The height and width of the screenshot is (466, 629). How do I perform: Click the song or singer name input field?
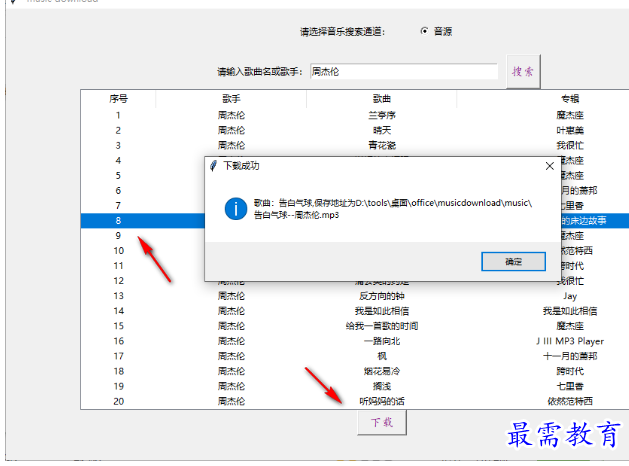point(404,72)
